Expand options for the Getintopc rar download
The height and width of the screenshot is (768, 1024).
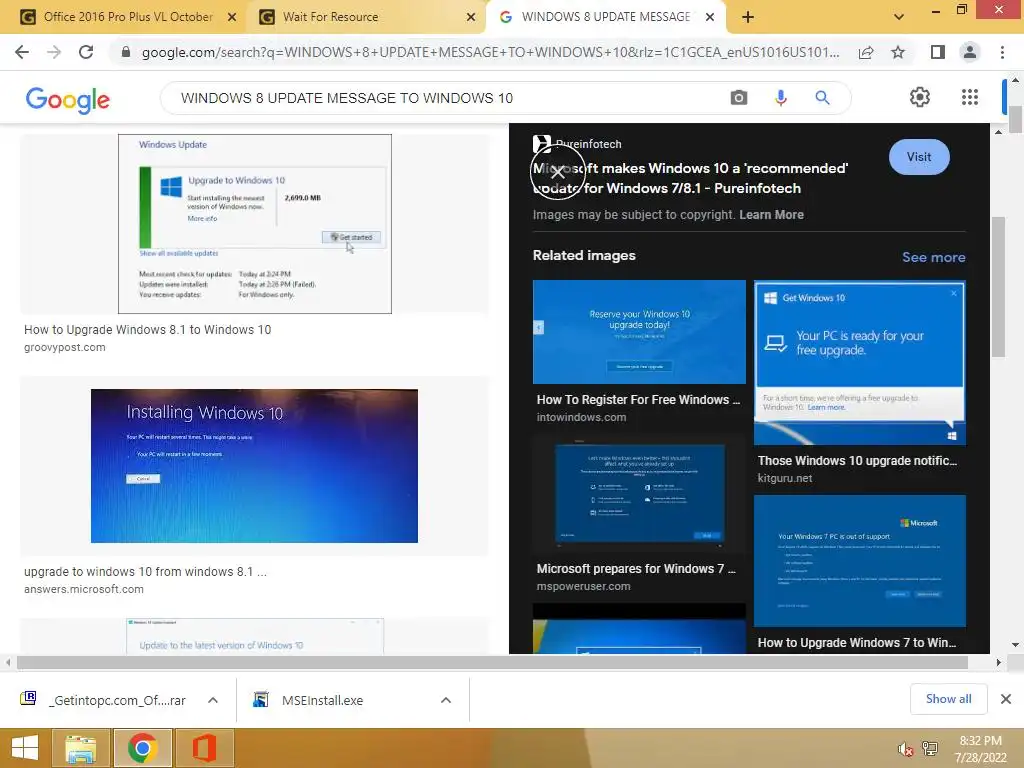(213, 700)
